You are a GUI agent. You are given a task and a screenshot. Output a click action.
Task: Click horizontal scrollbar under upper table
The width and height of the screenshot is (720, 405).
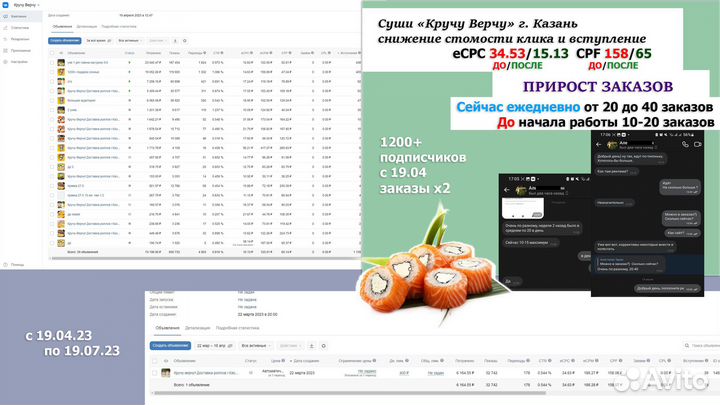pyautogui.click(x=205, y=258)
